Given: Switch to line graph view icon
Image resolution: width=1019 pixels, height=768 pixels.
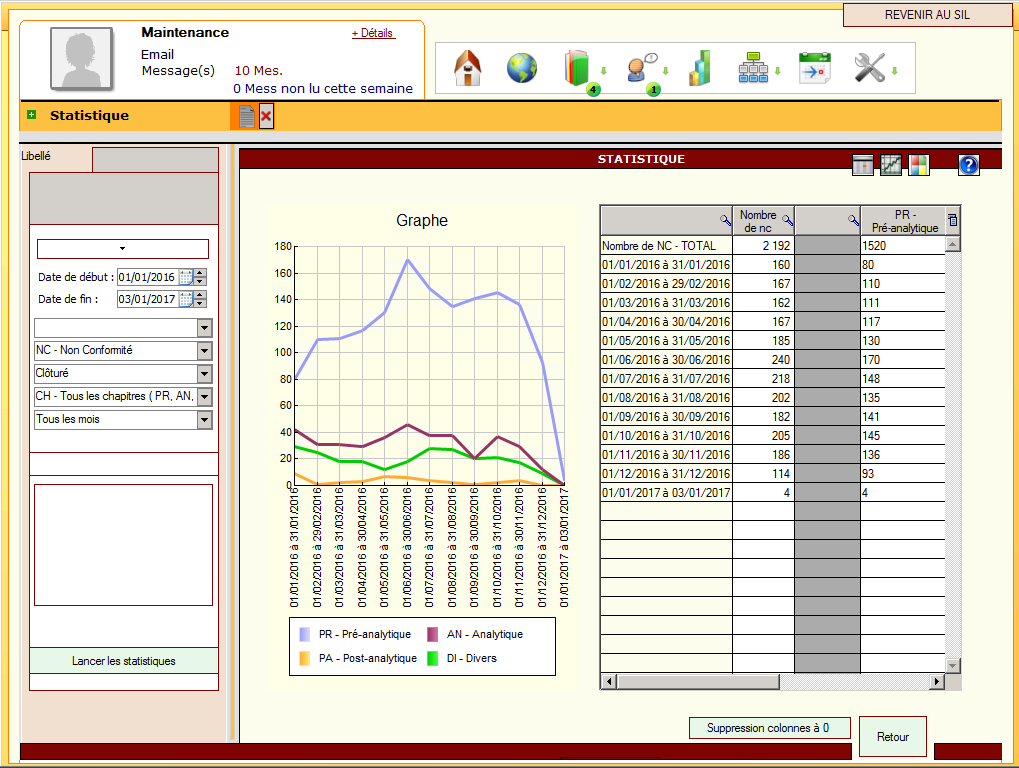Looking at the screenshot, I should coord(890,166).
